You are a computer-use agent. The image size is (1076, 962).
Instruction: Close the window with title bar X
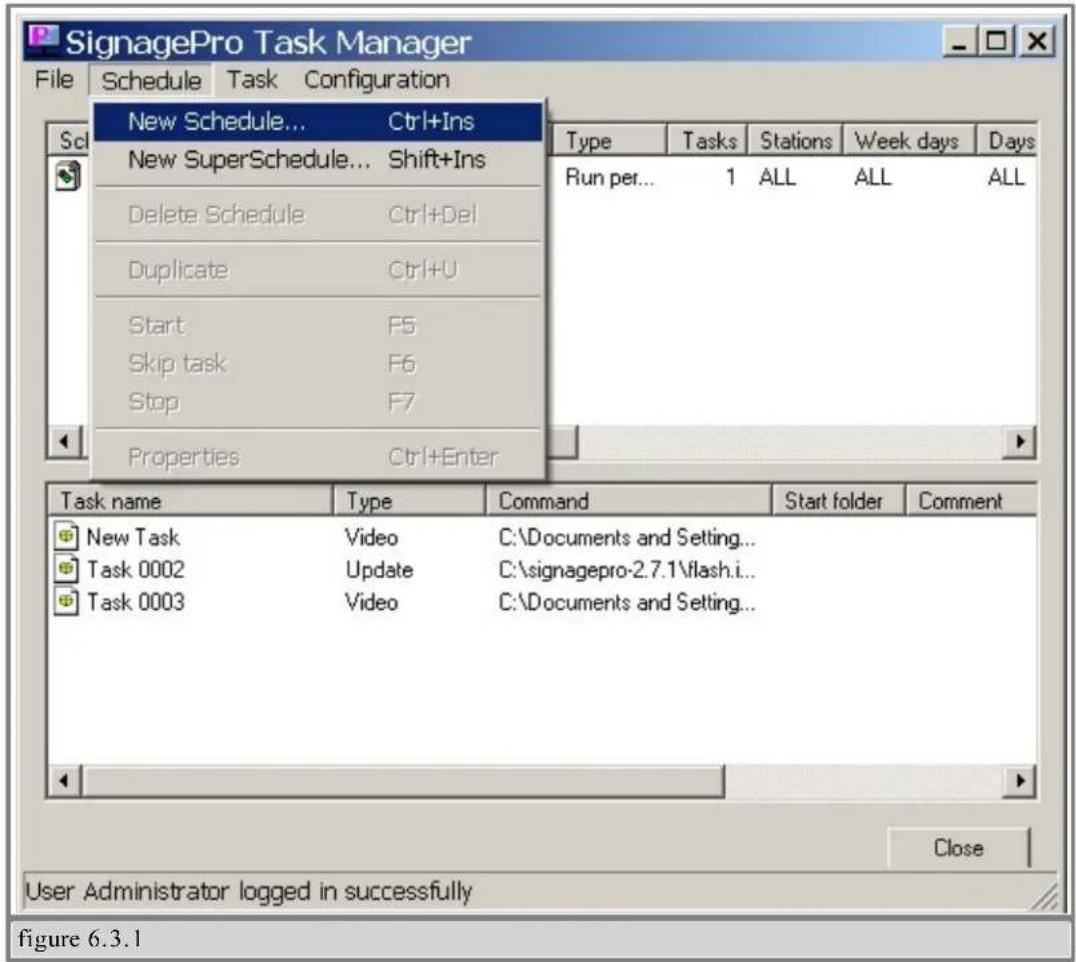[1036, 42]
